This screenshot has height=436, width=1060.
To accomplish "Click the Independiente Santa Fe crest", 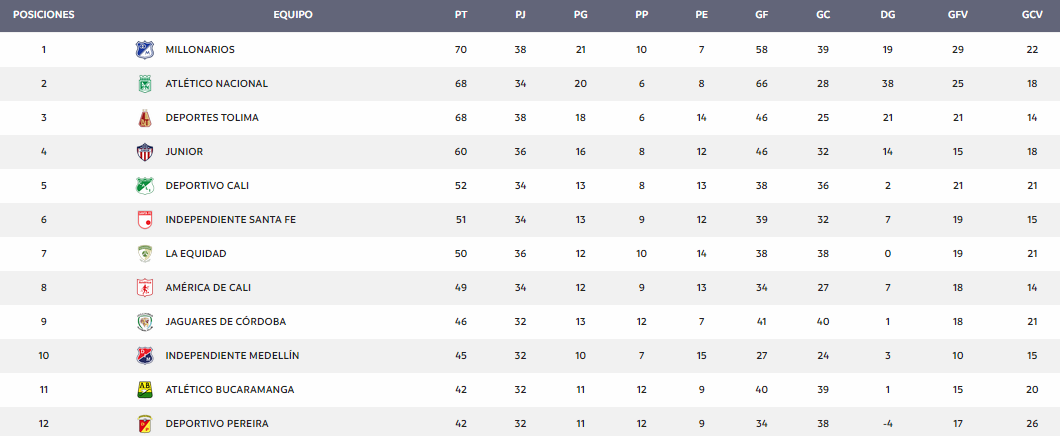I will [145, 220].
